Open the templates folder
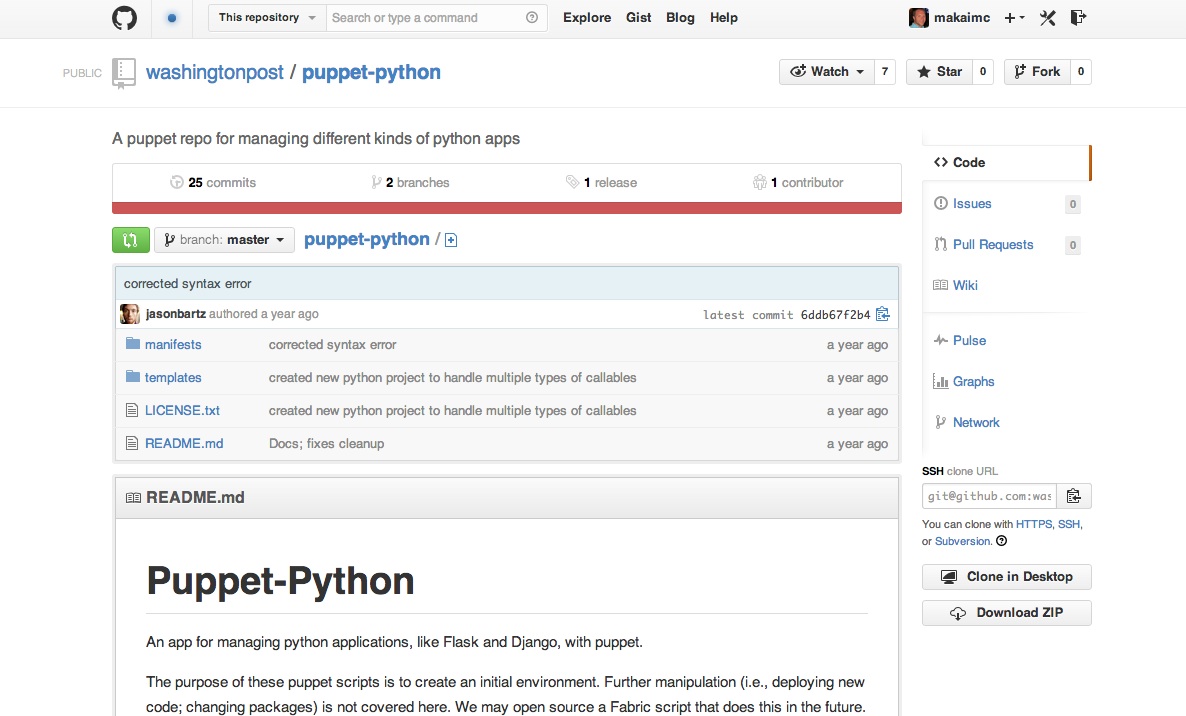 (173, 377)
